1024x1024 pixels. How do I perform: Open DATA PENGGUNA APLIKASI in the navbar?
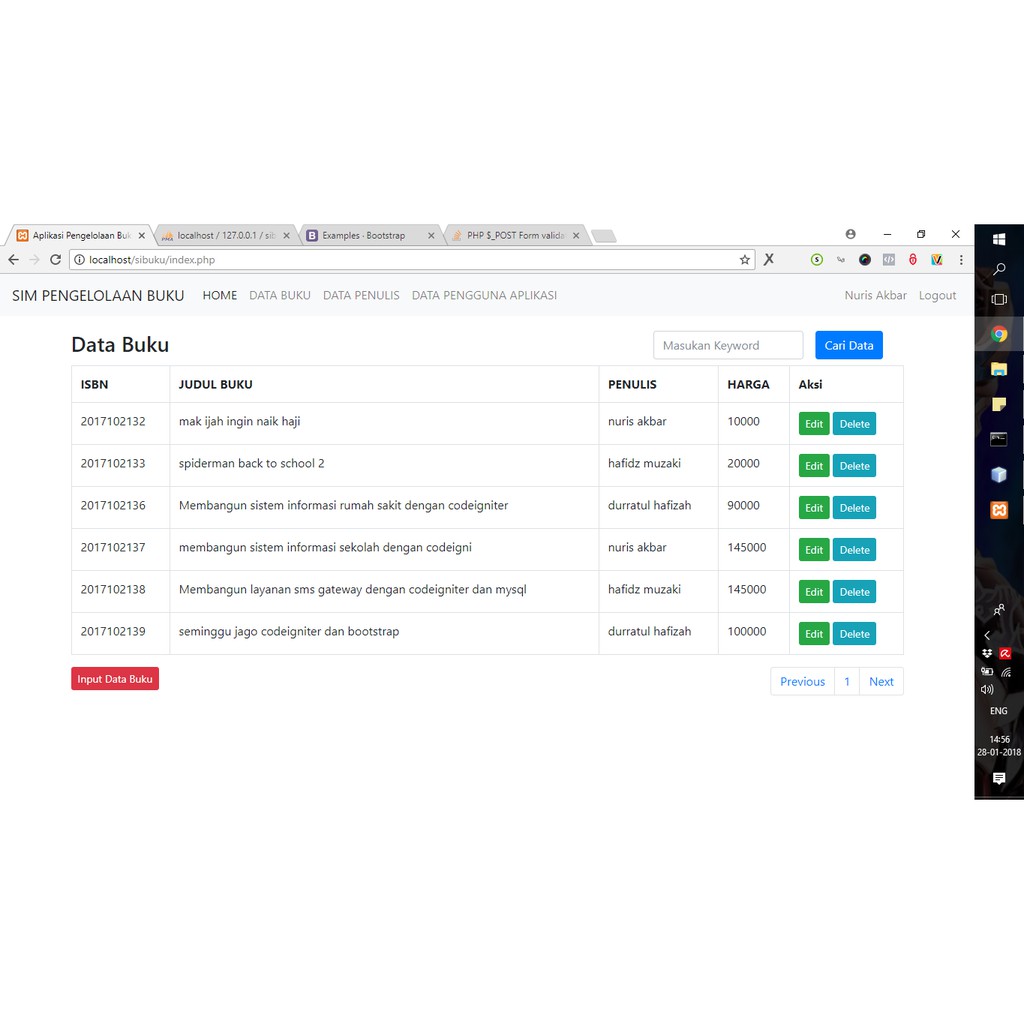pos(484,295)
